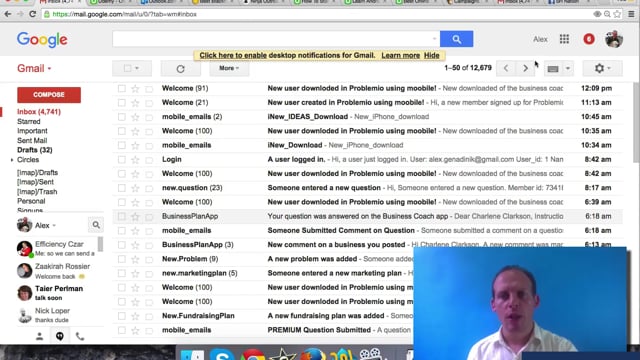Reload the browser page
640x360 pixels.
[33, 14]
